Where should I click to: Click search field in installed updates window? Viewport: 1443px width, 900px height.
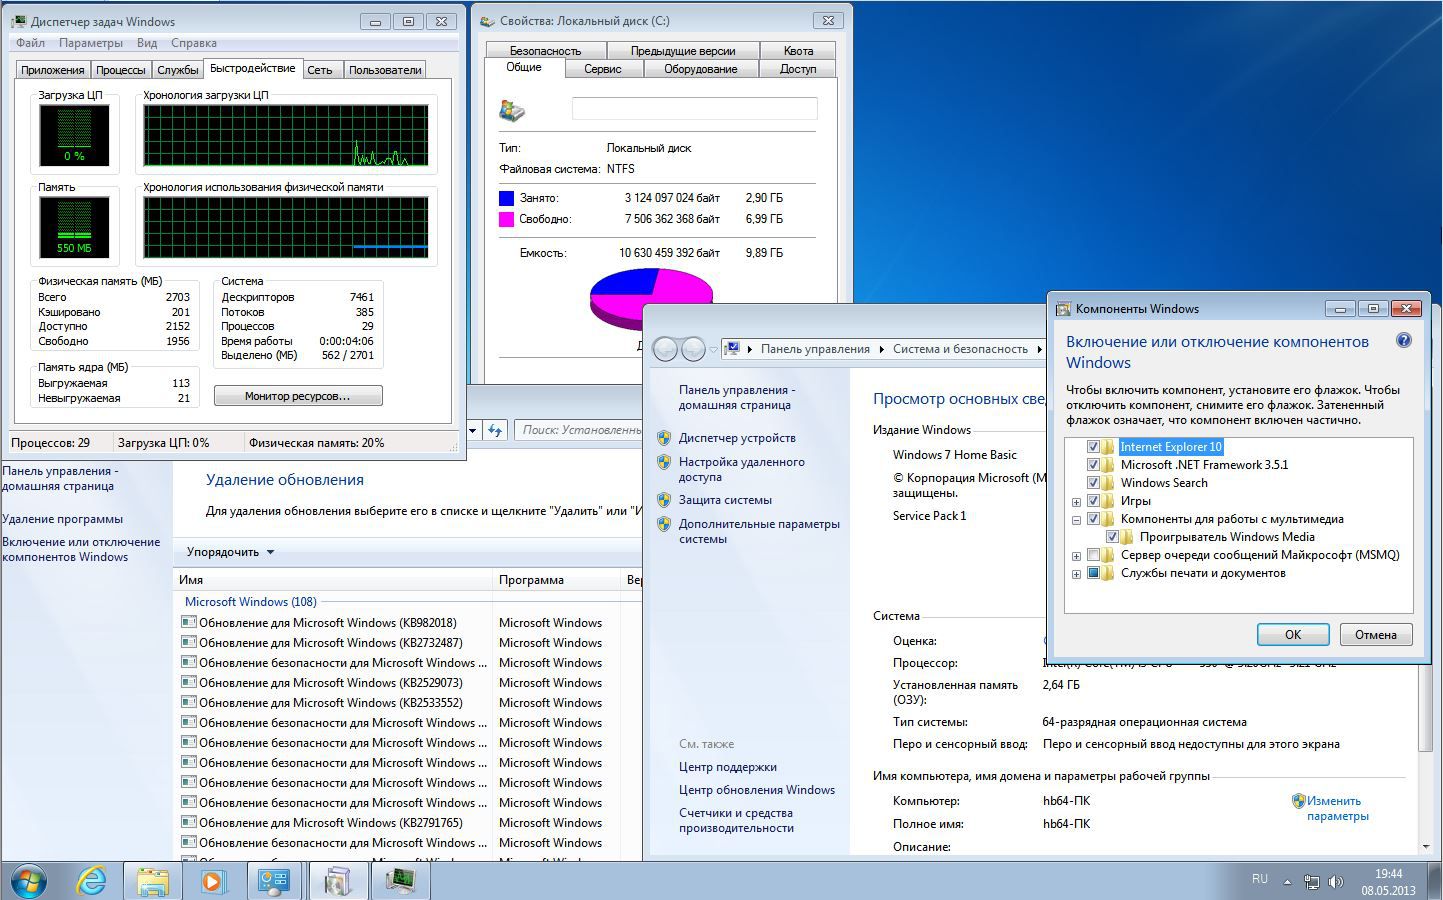[580, 430]
